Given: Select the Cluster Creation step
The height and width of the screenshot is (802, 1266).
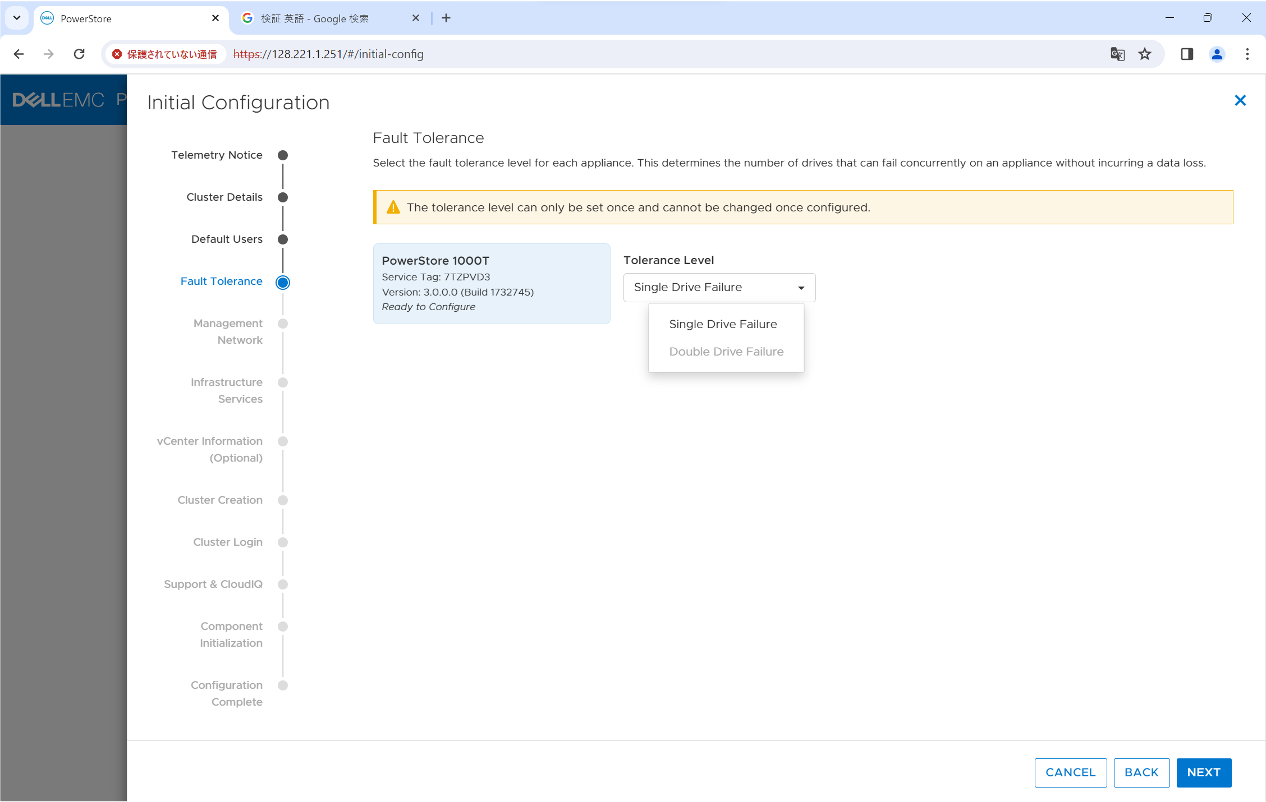Looking at the screenshot, I should (x=220, y=500).
